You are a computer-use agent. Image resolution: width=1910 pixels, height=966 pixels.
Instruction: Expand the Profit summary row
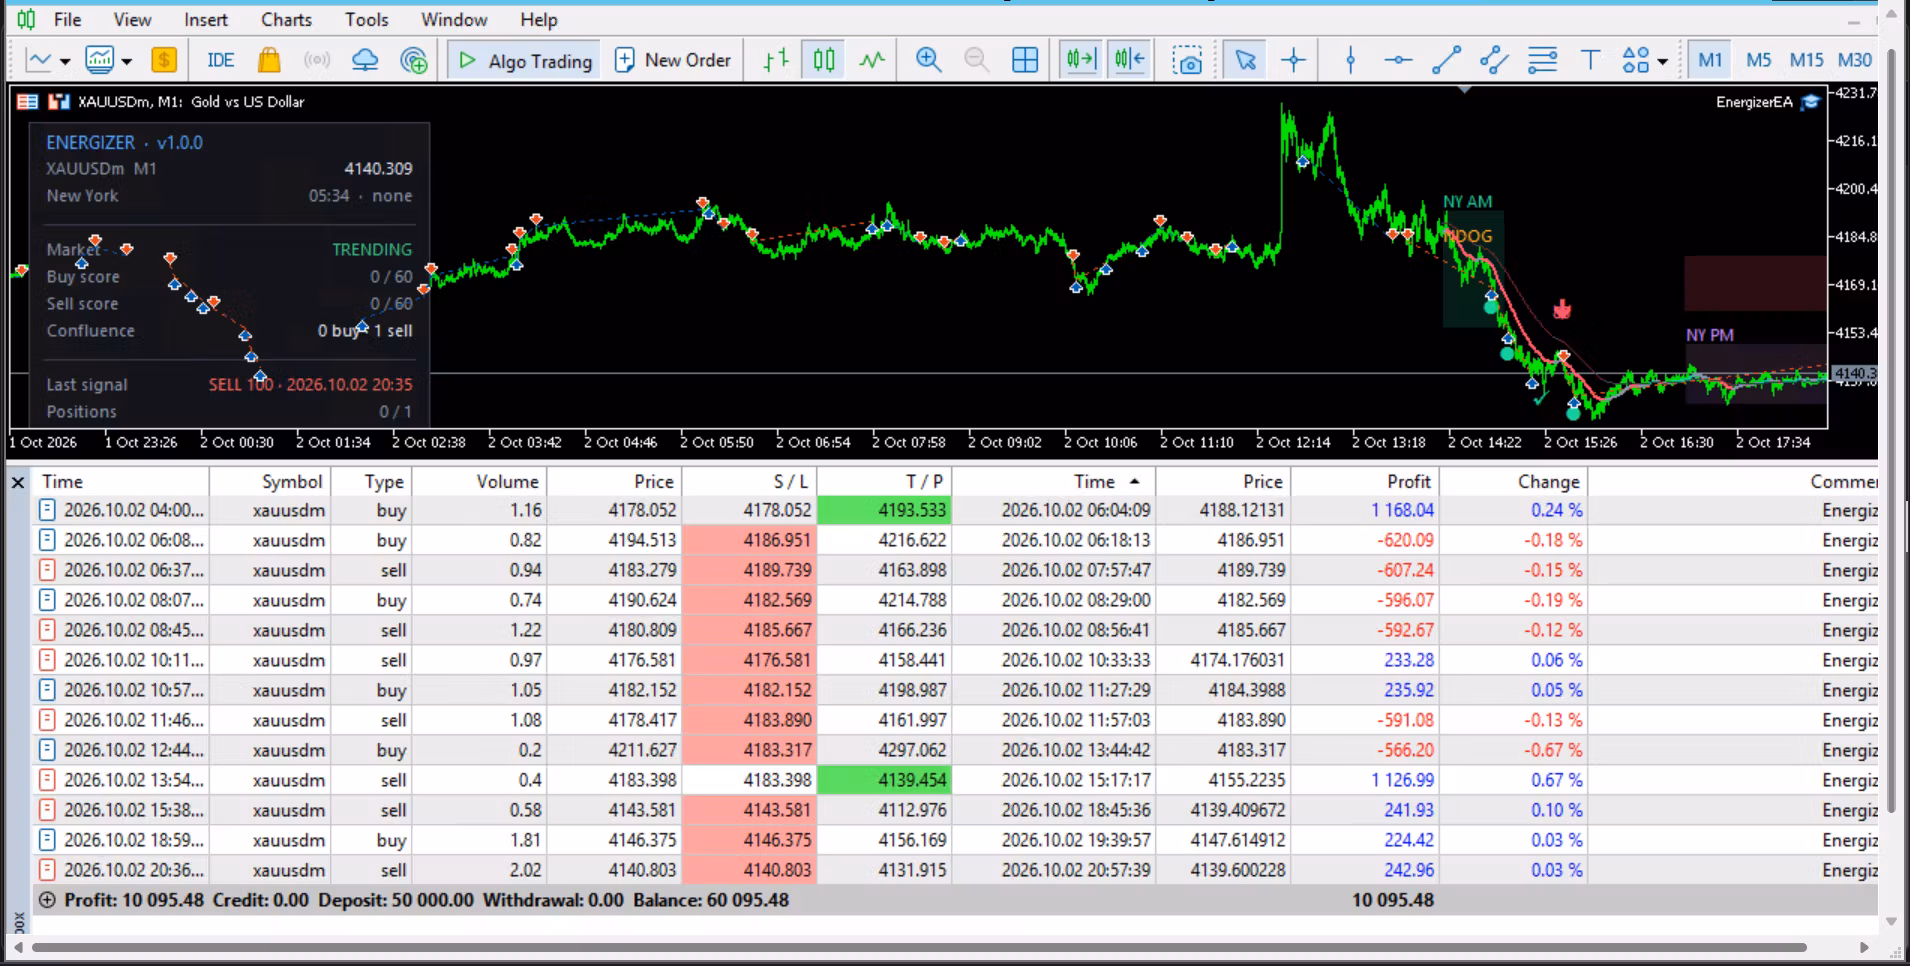pos(46,900)
